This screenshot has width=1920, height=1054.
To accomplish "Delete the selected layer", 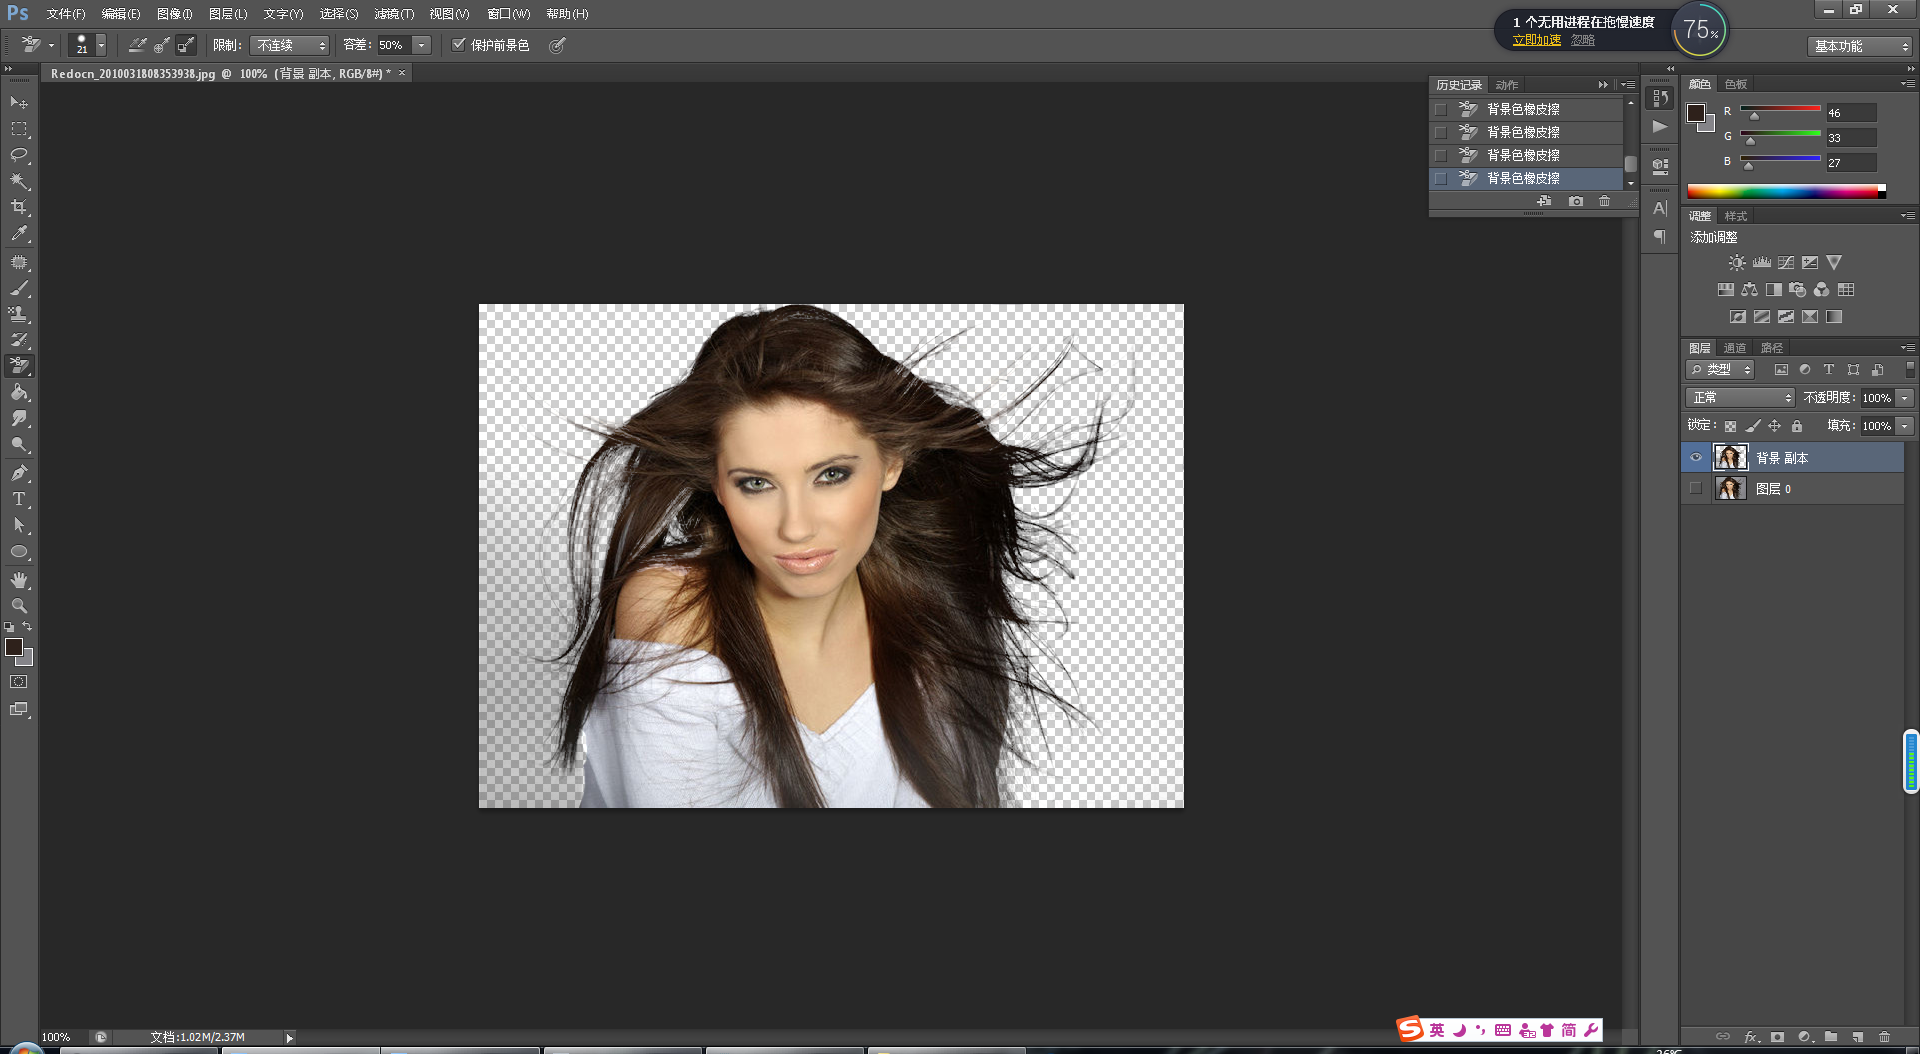I will click(x=1885, y=1037).
